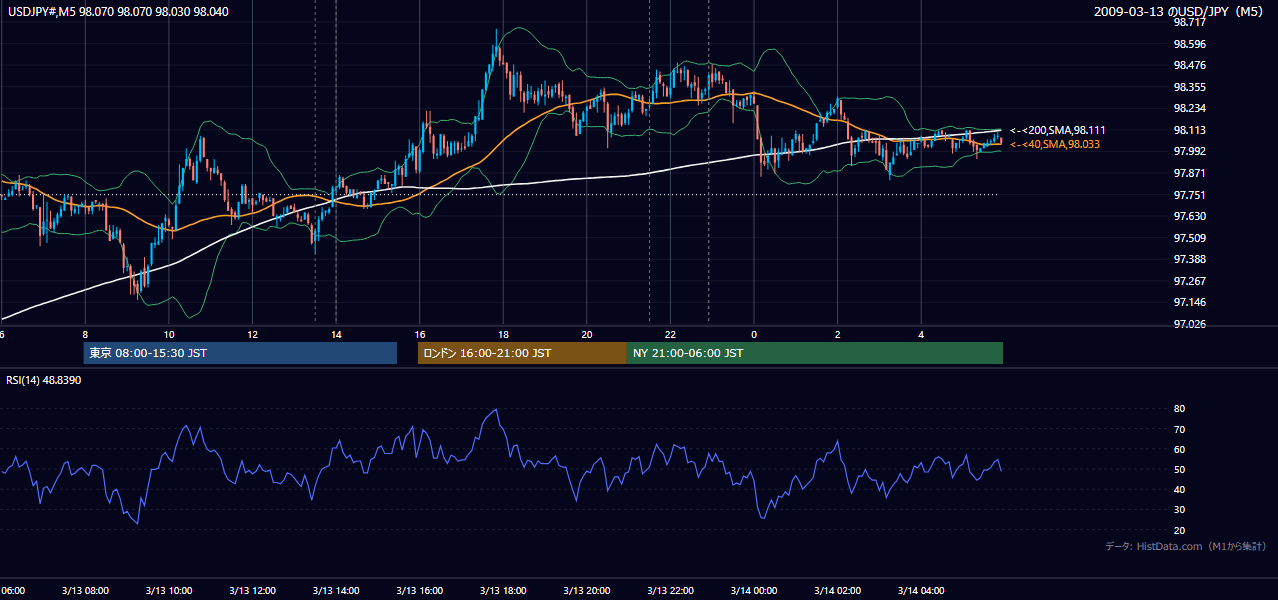The image size is (1278, 600).
Task: Click the bottom time label 3/13 10:00
Action: [169, 591]
